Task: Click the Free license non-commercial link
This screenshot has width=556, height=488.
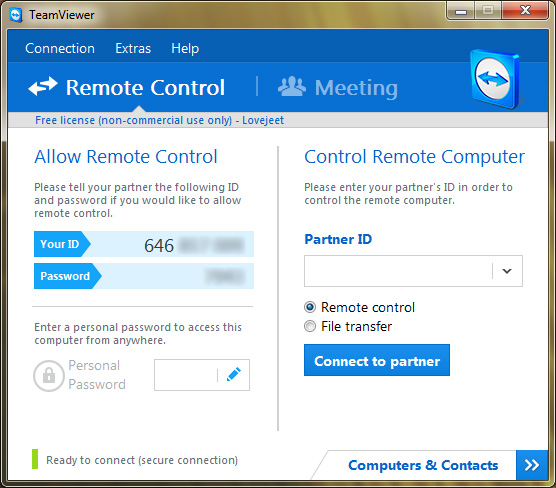Action: tap(159, 120)
